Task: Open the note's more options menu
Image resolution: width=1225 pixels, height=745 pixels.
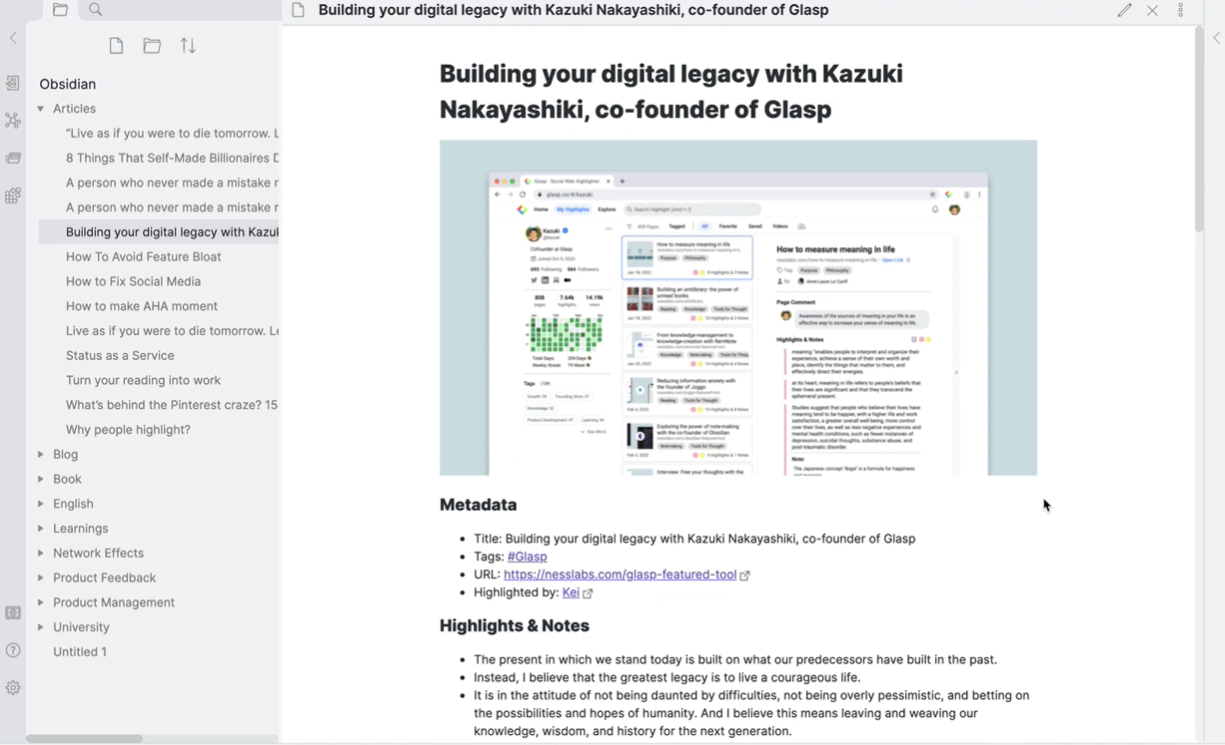Action: 1181,10
